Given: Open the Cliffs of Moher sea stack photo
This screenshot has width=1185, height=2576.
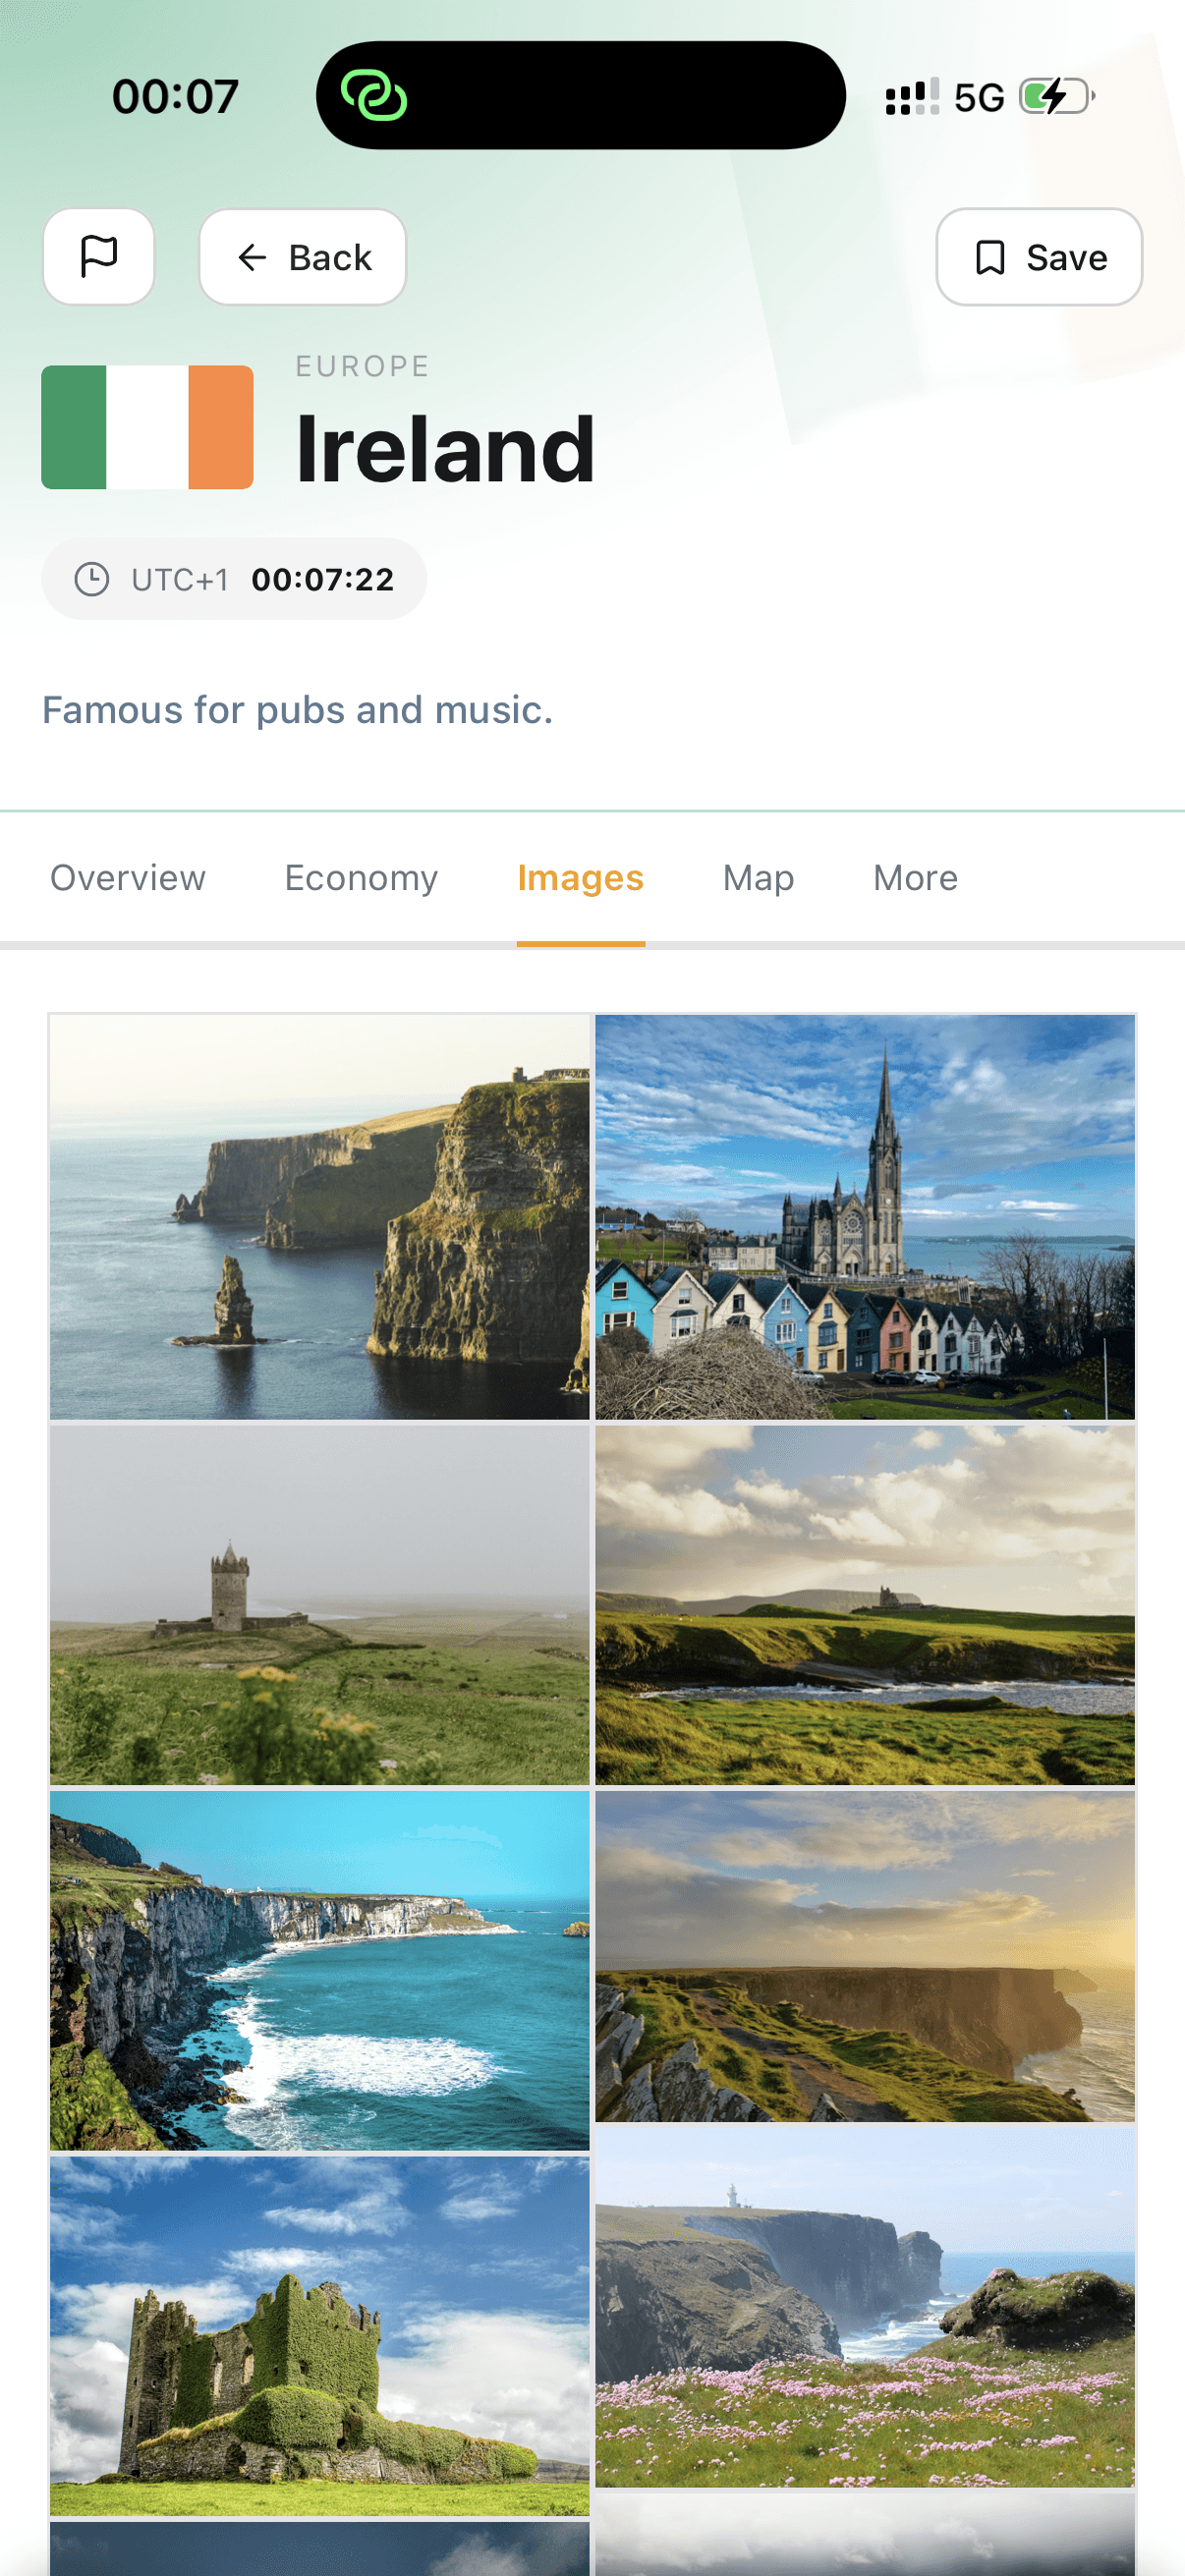Looking at the screenshot, I should tap(320, 1217).
